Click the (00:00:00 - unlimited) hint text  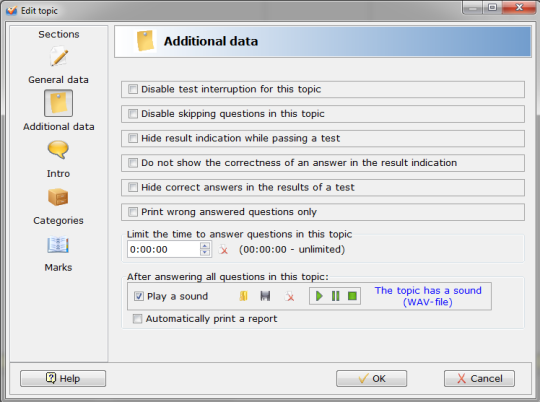tap(292, 249)
